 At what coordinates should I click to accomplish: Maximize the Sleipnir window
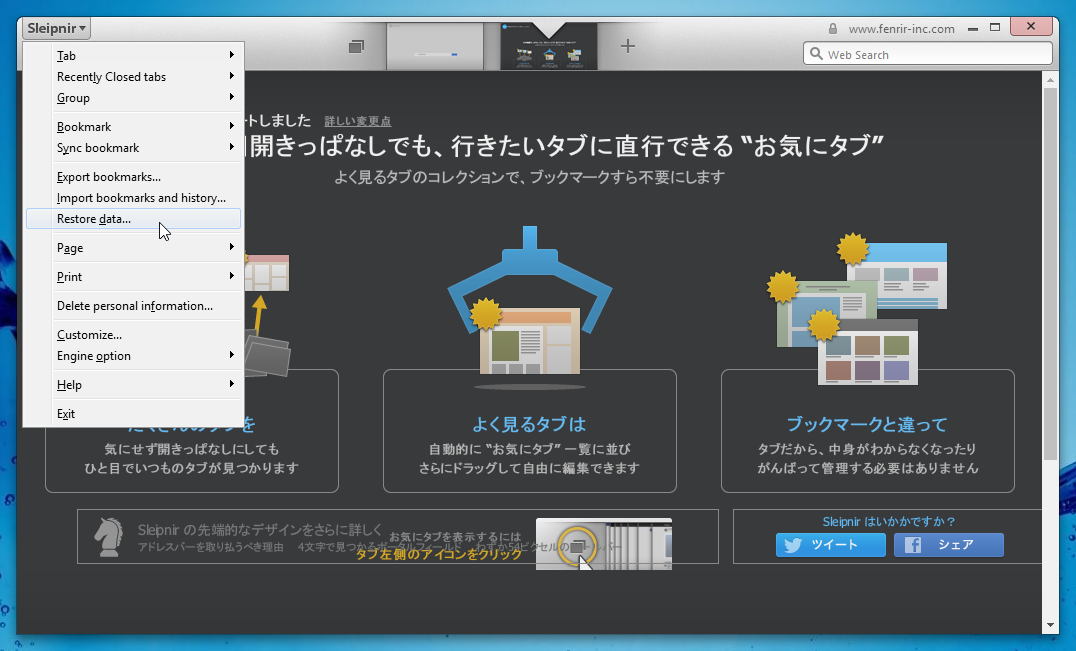[x=995, y=27]
